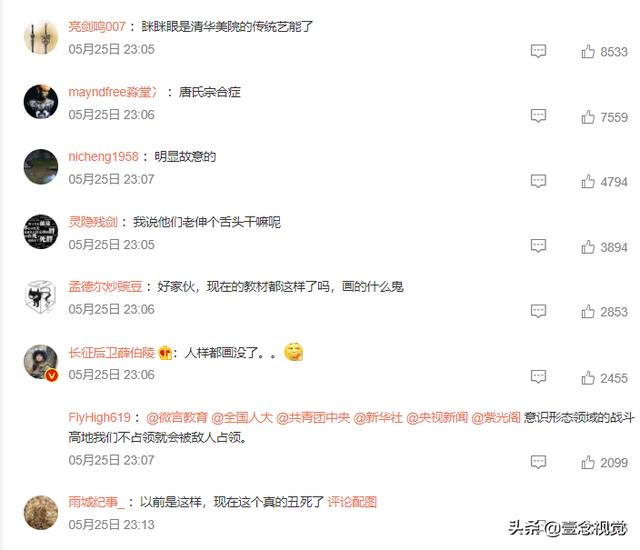
Task: Open nicheng1958 username link
Action: tap(103, 157)
